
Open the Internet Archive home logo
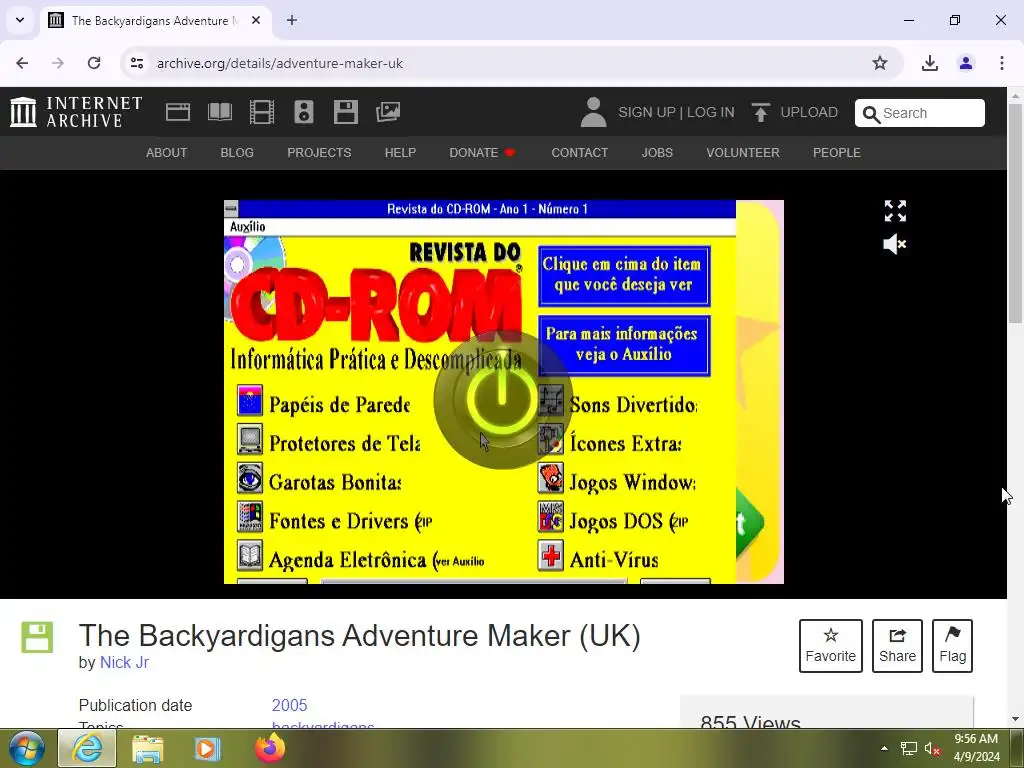point(76,112)
